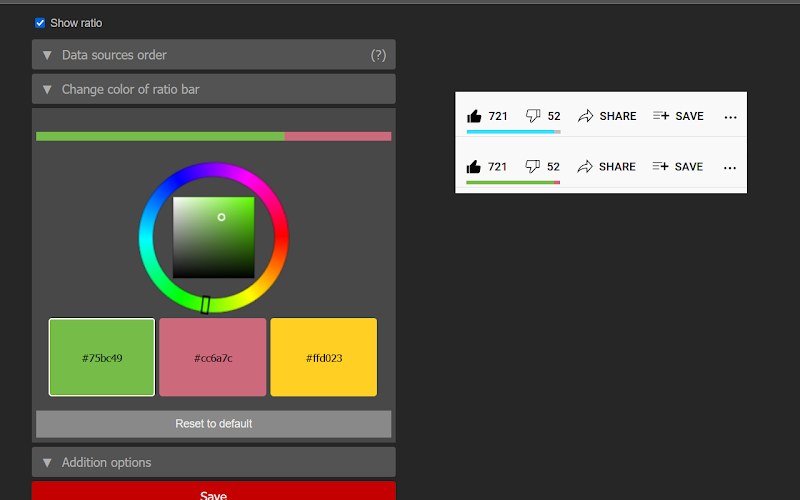Click the share arrow icon in the top preview row
800x500 pixels.
coord(586,116)
